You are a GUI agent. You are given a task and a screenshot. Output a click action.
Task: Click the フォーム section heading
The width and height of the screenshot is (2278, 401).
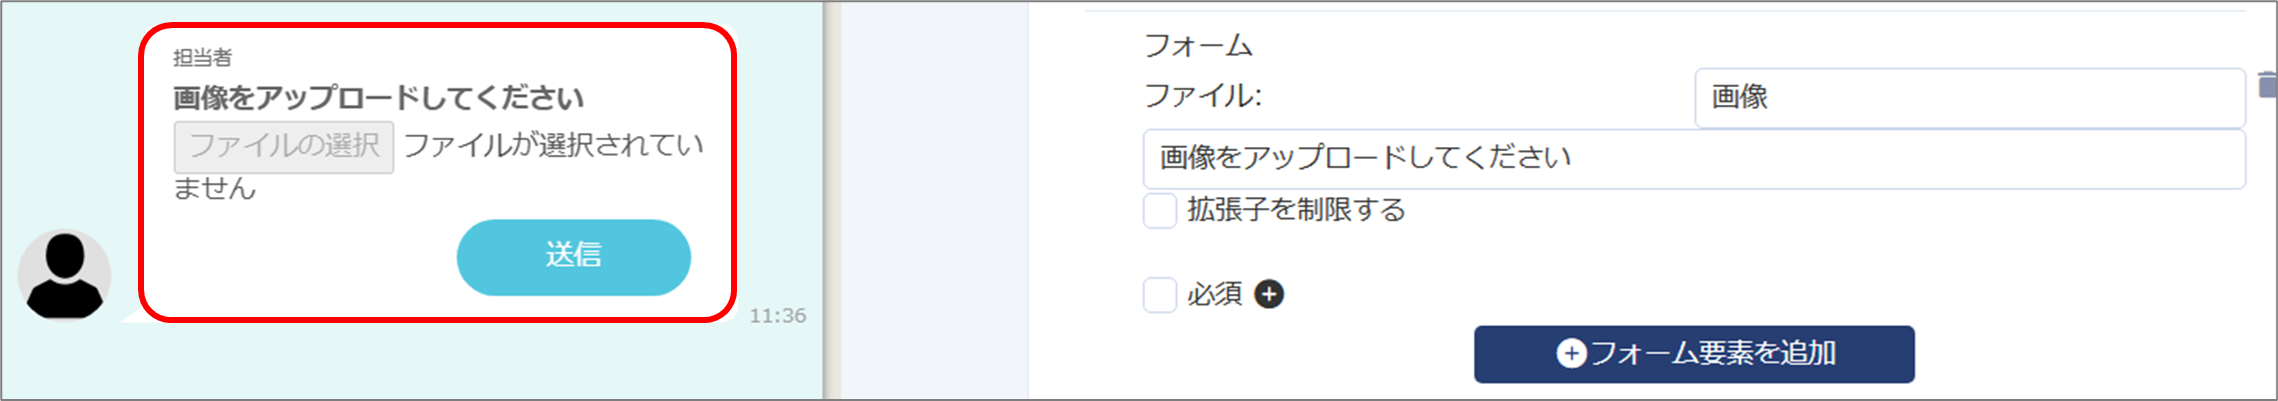click(x=1197, y=45)
